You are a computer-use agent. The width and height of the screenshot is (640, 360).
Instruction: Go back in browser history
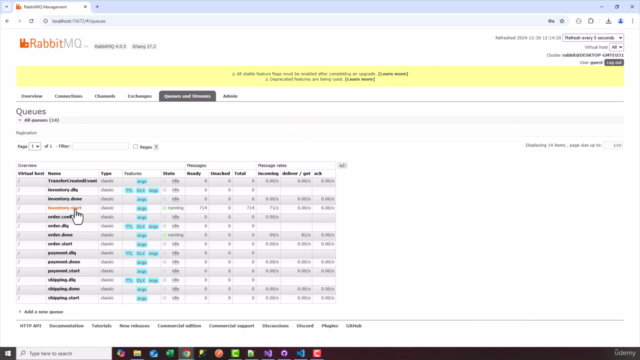click(x=7, y=21)
